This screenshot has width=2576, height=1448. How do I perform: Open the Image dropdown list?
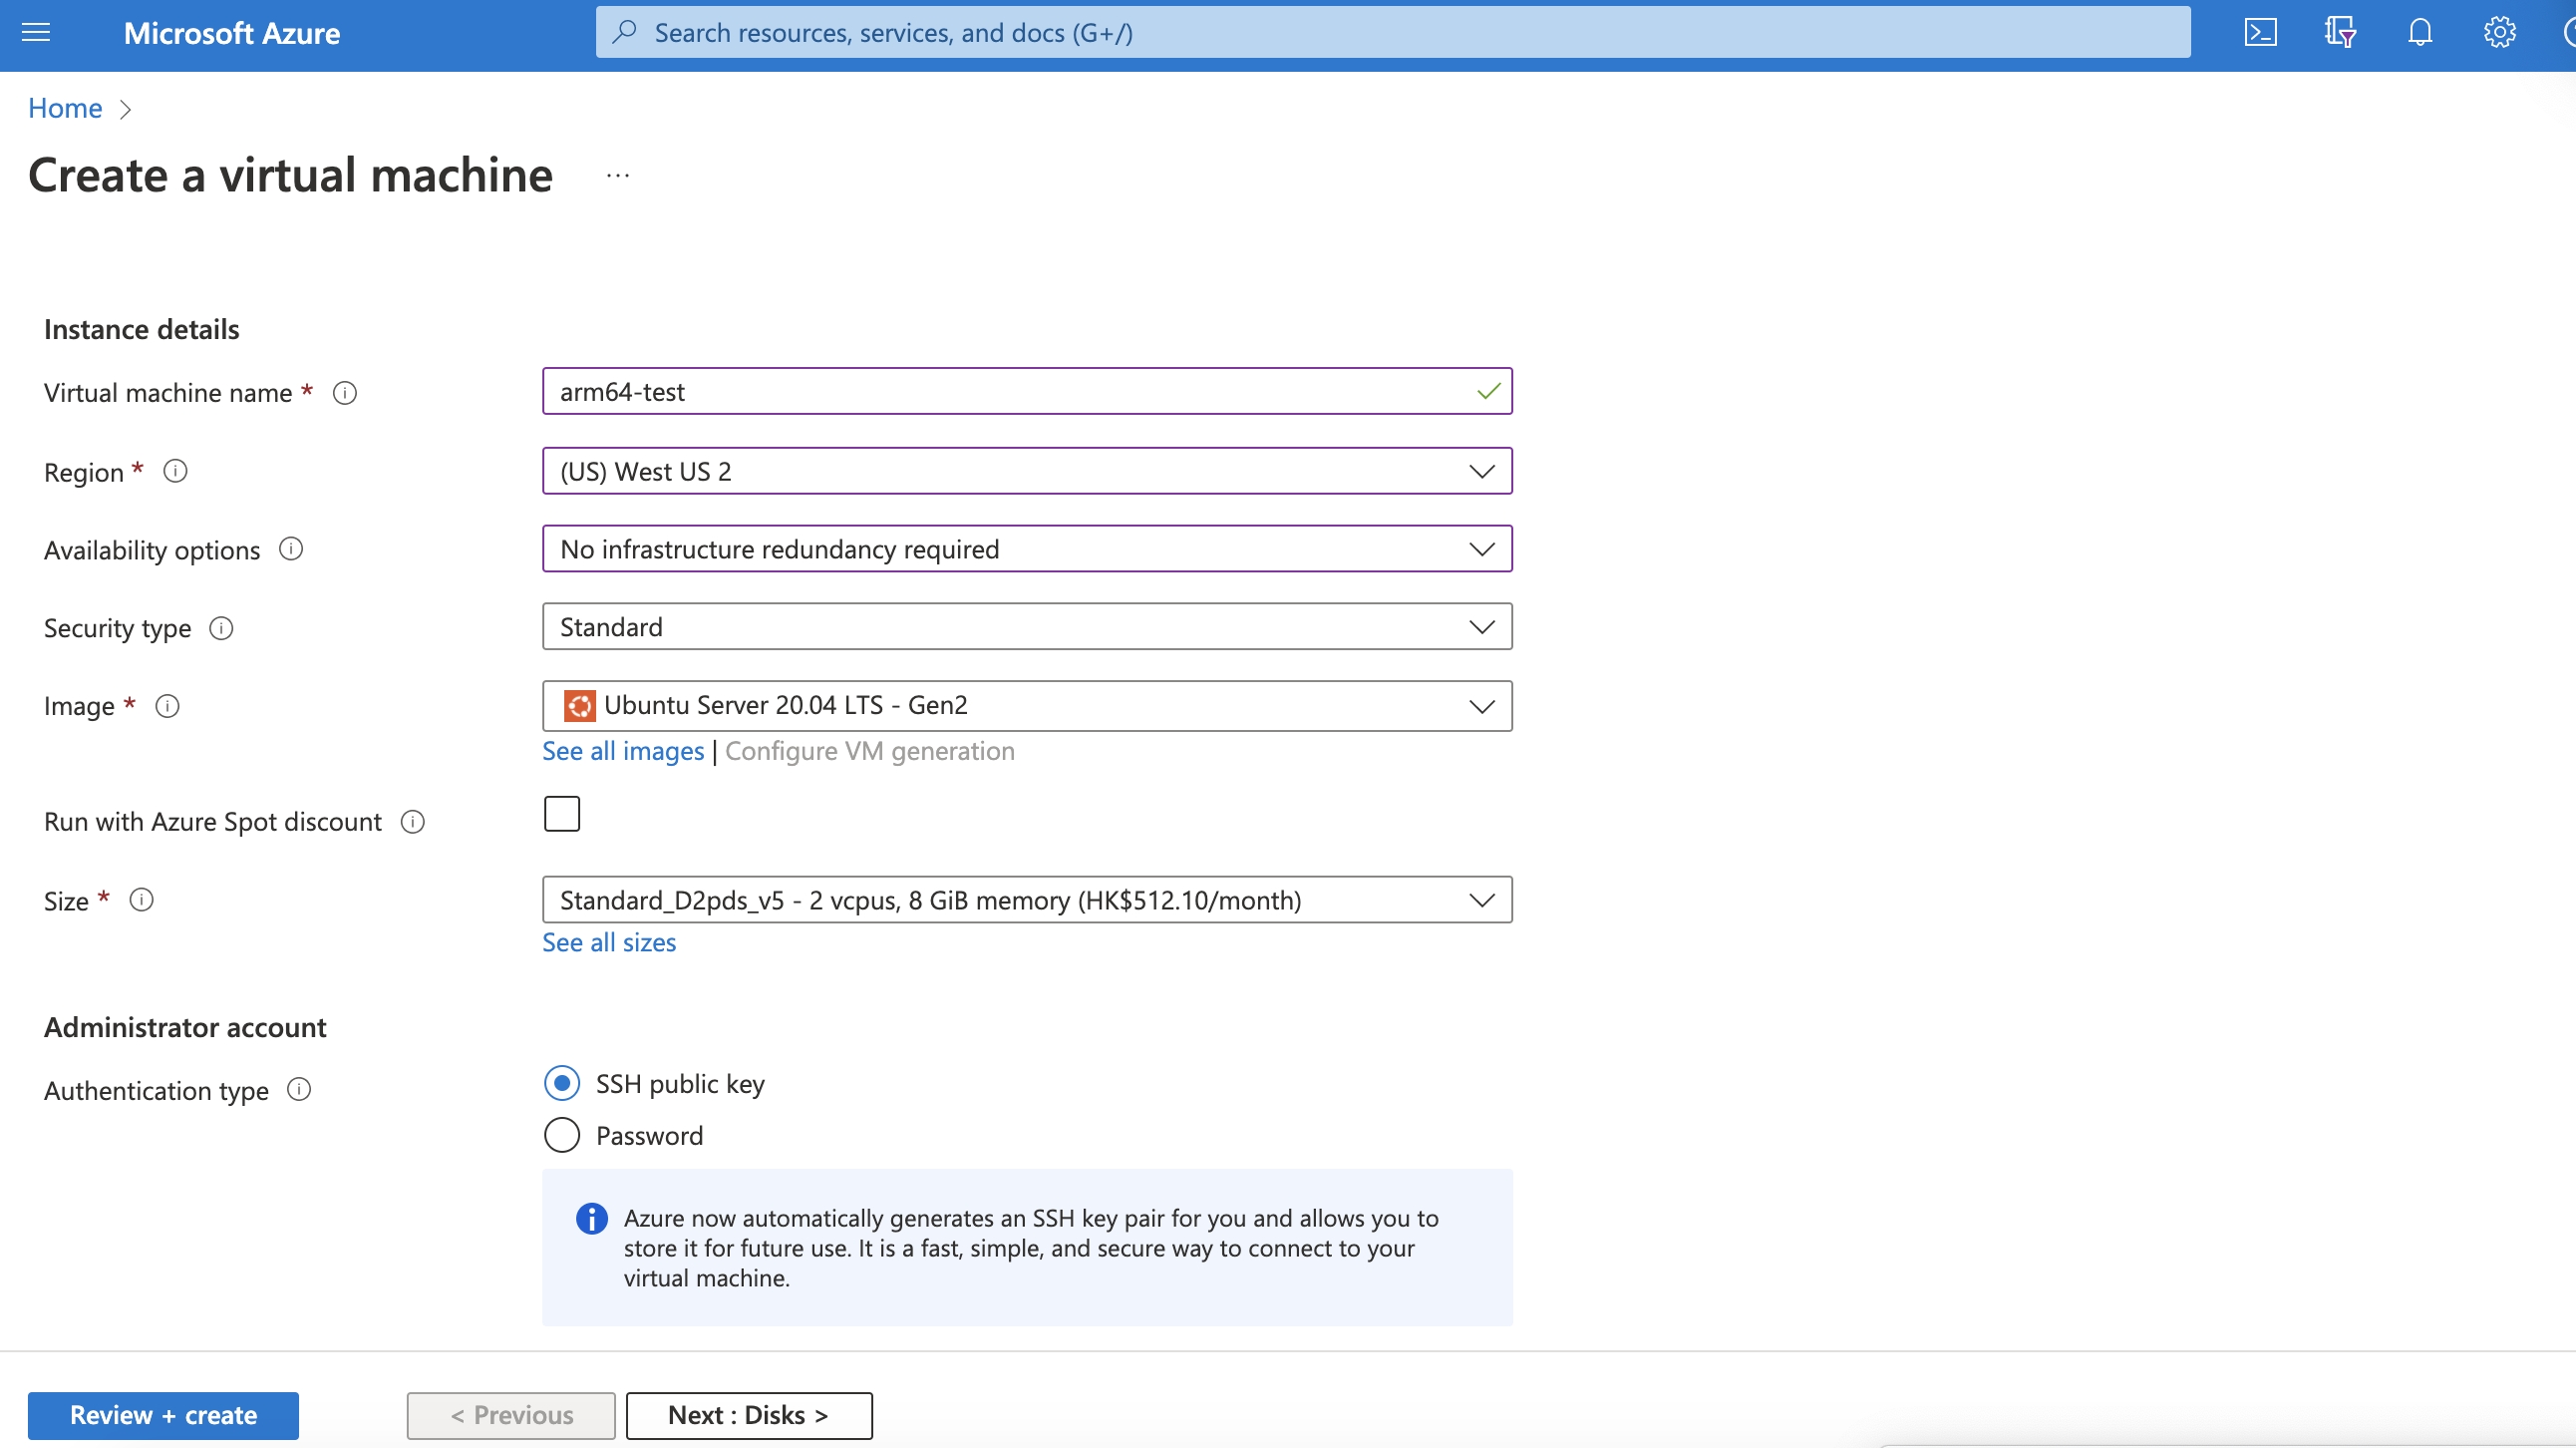pos(1026,706)
